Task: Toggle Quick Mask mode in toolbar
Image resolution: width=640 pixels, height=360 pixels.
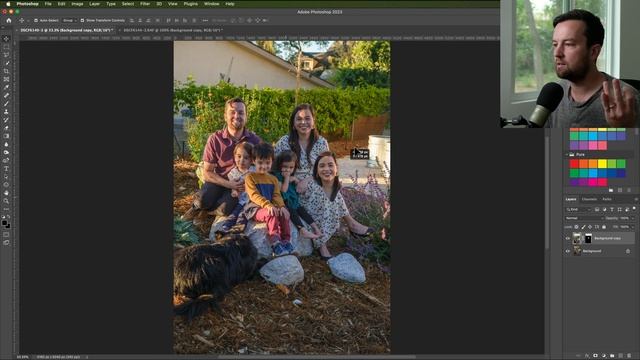Action: (x=6, y=235)
